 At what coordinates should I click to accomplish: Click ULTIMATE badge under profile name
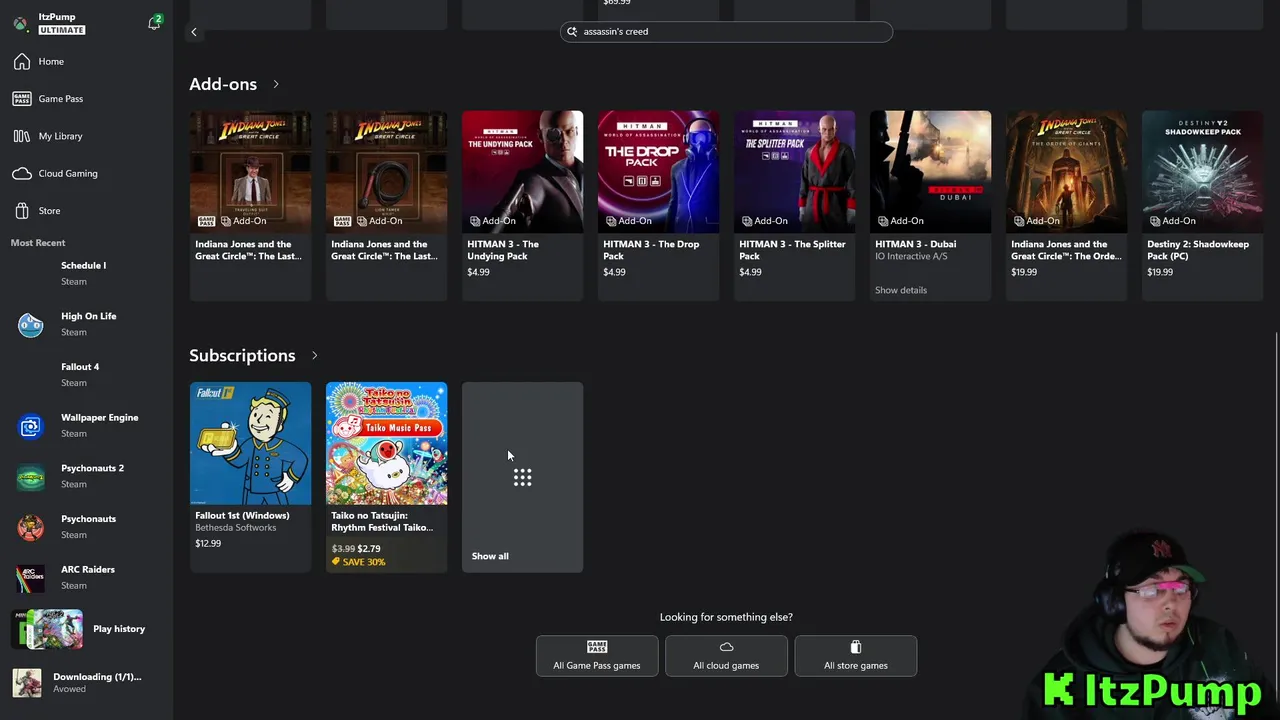(x=62, y=31)
